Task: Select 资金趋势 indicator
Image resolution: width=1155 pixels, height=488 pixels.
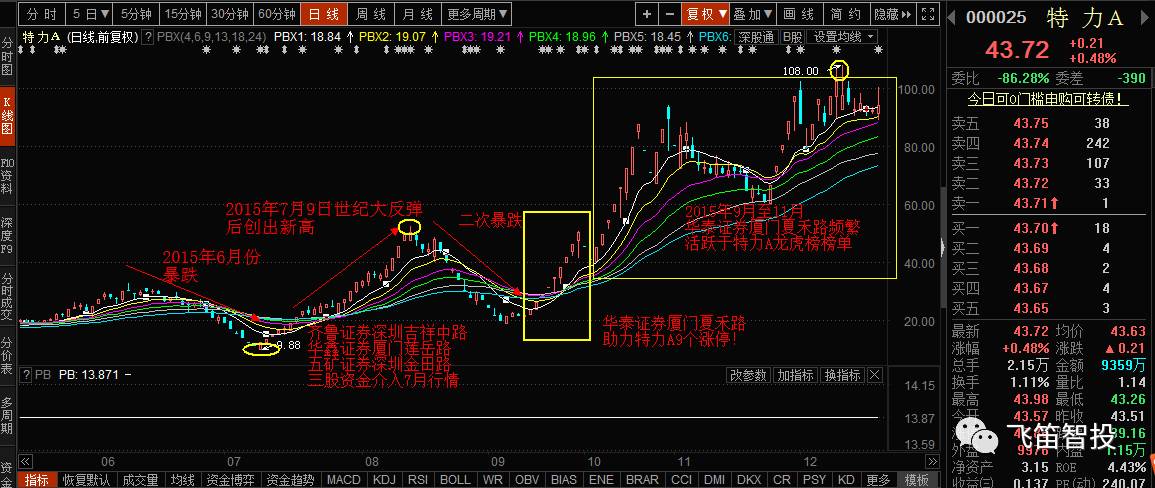Action: click(291, 480)
